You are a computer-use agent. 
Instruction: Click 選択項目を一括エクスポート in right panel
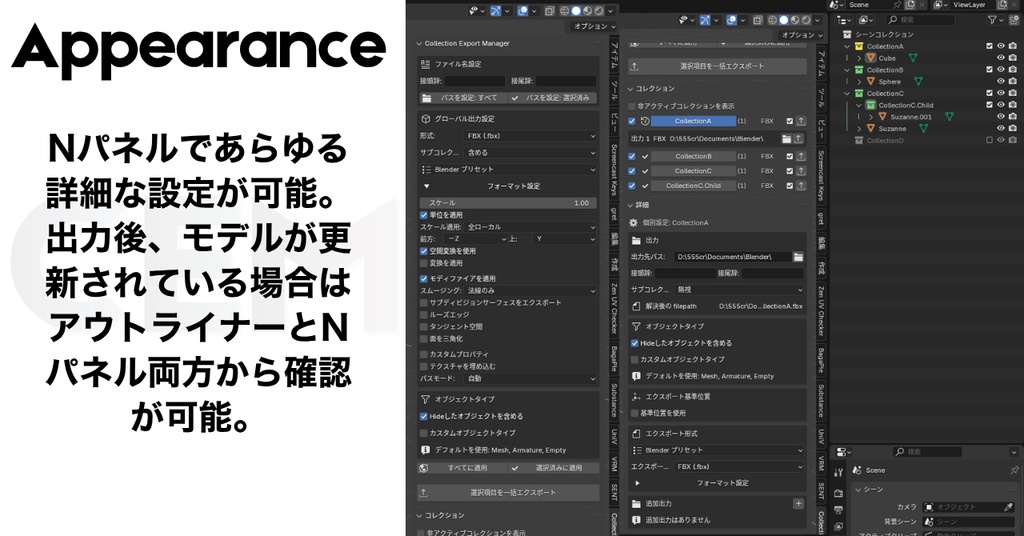coord(717,66)
